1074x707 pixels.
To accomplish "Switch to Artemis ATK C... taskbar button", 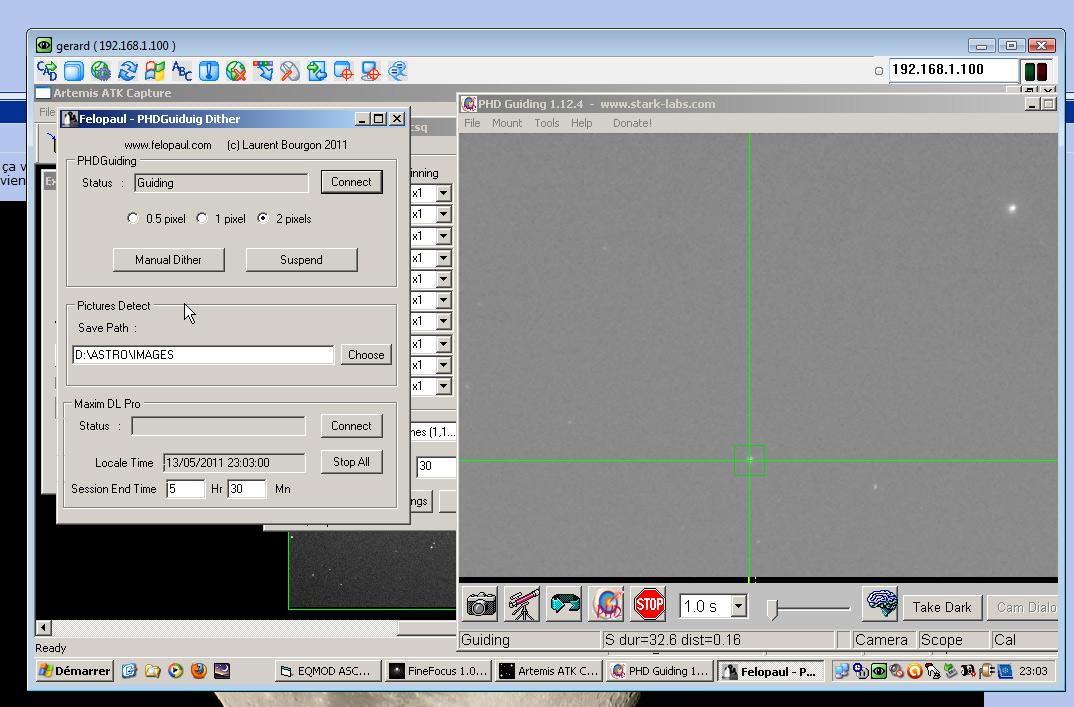I will tap(549, 671).
